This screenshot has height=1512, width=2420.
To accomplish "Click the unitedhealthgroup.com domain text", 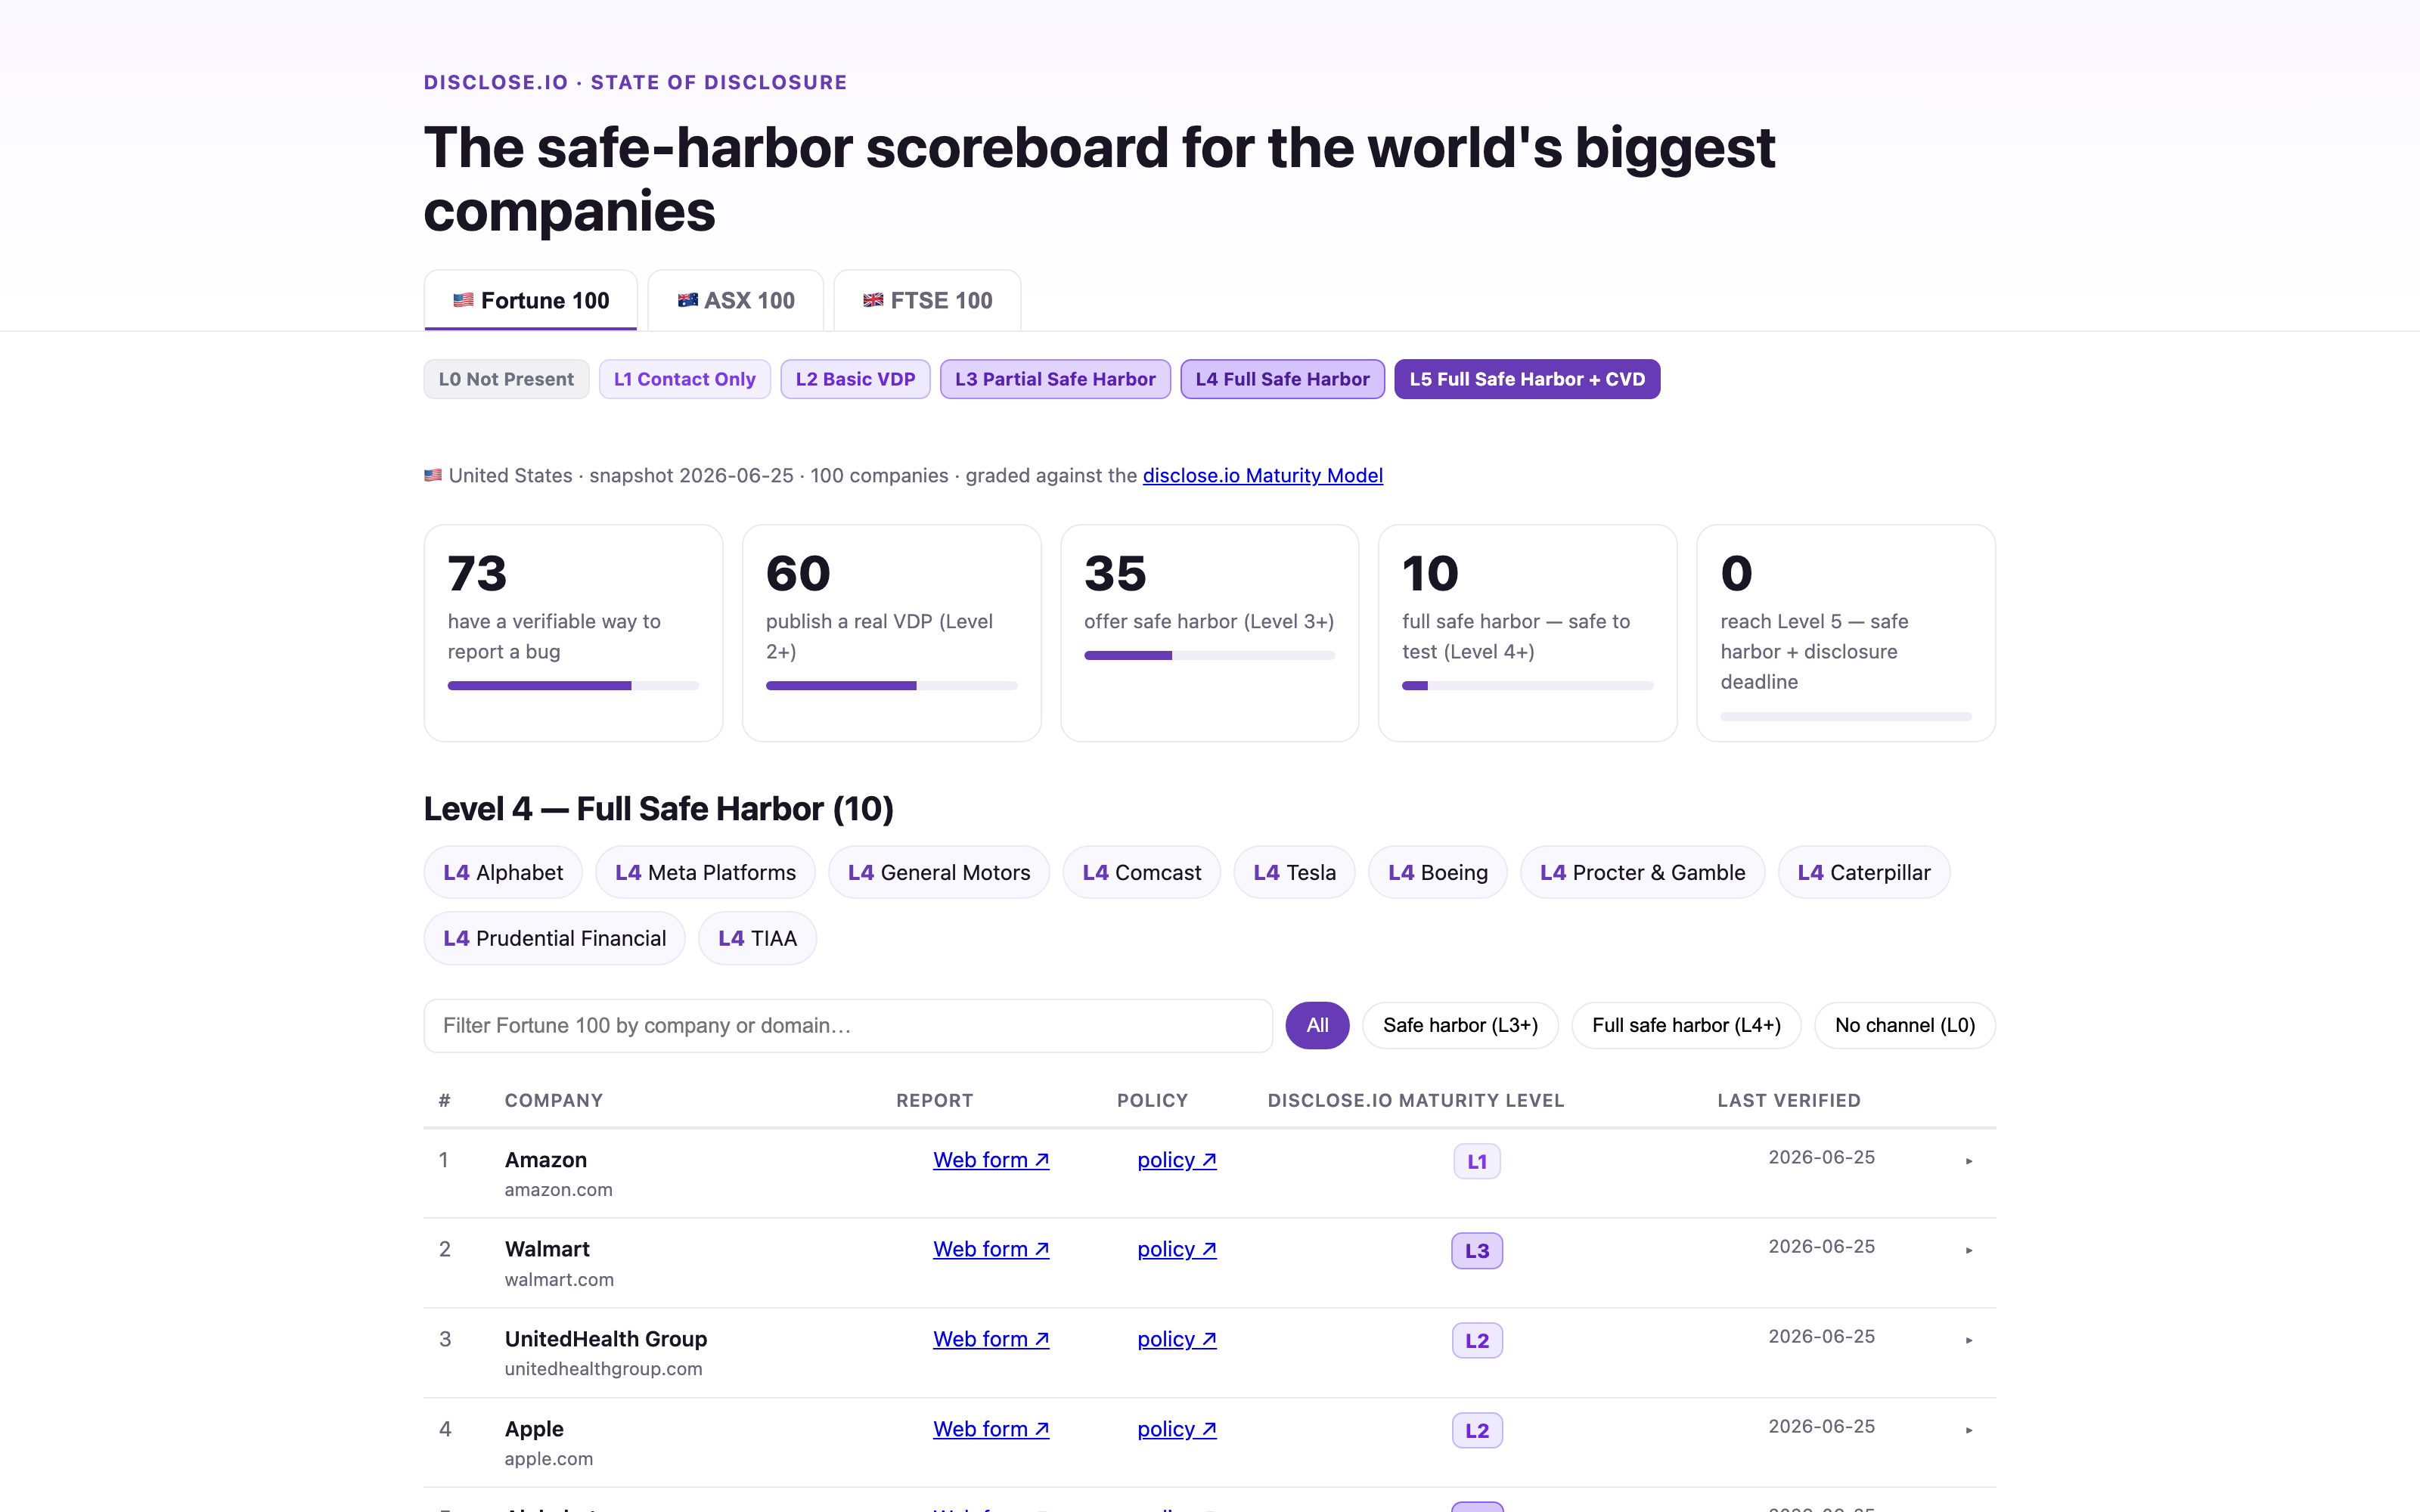I will pos(603,1368).
